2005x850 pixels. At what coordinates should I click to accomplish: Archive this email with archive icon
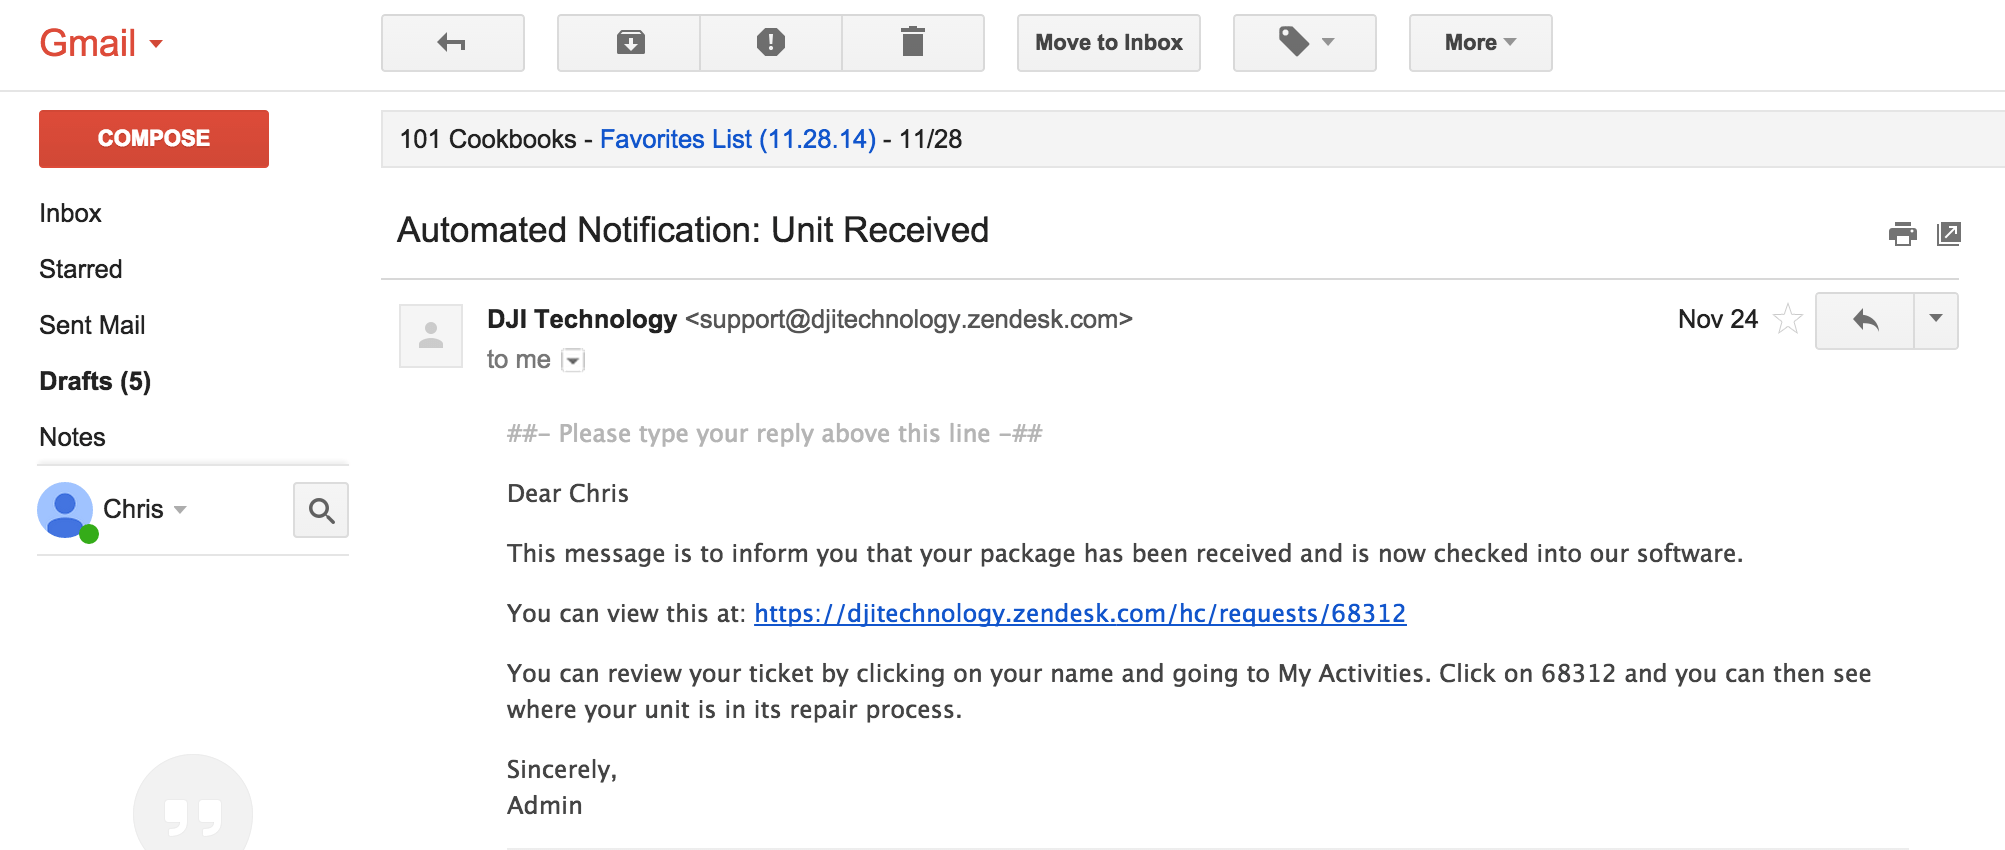[630, 43]
